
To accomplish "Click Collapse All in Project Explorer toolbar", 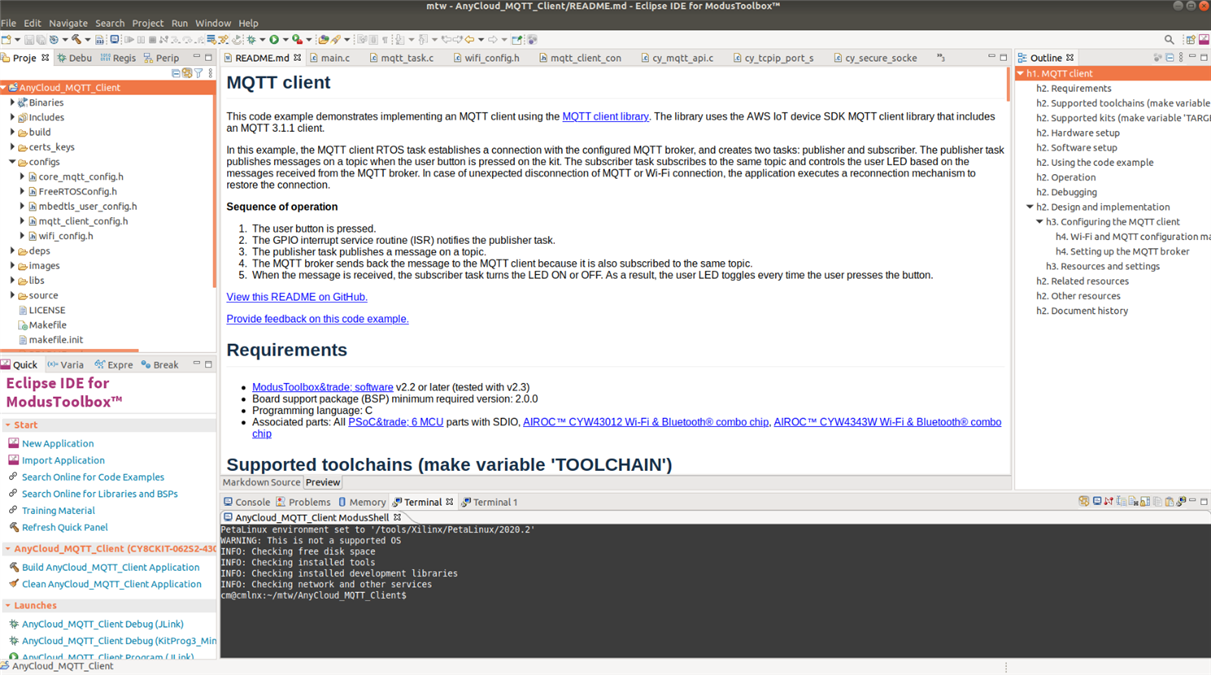I will (x=176, y=73).
